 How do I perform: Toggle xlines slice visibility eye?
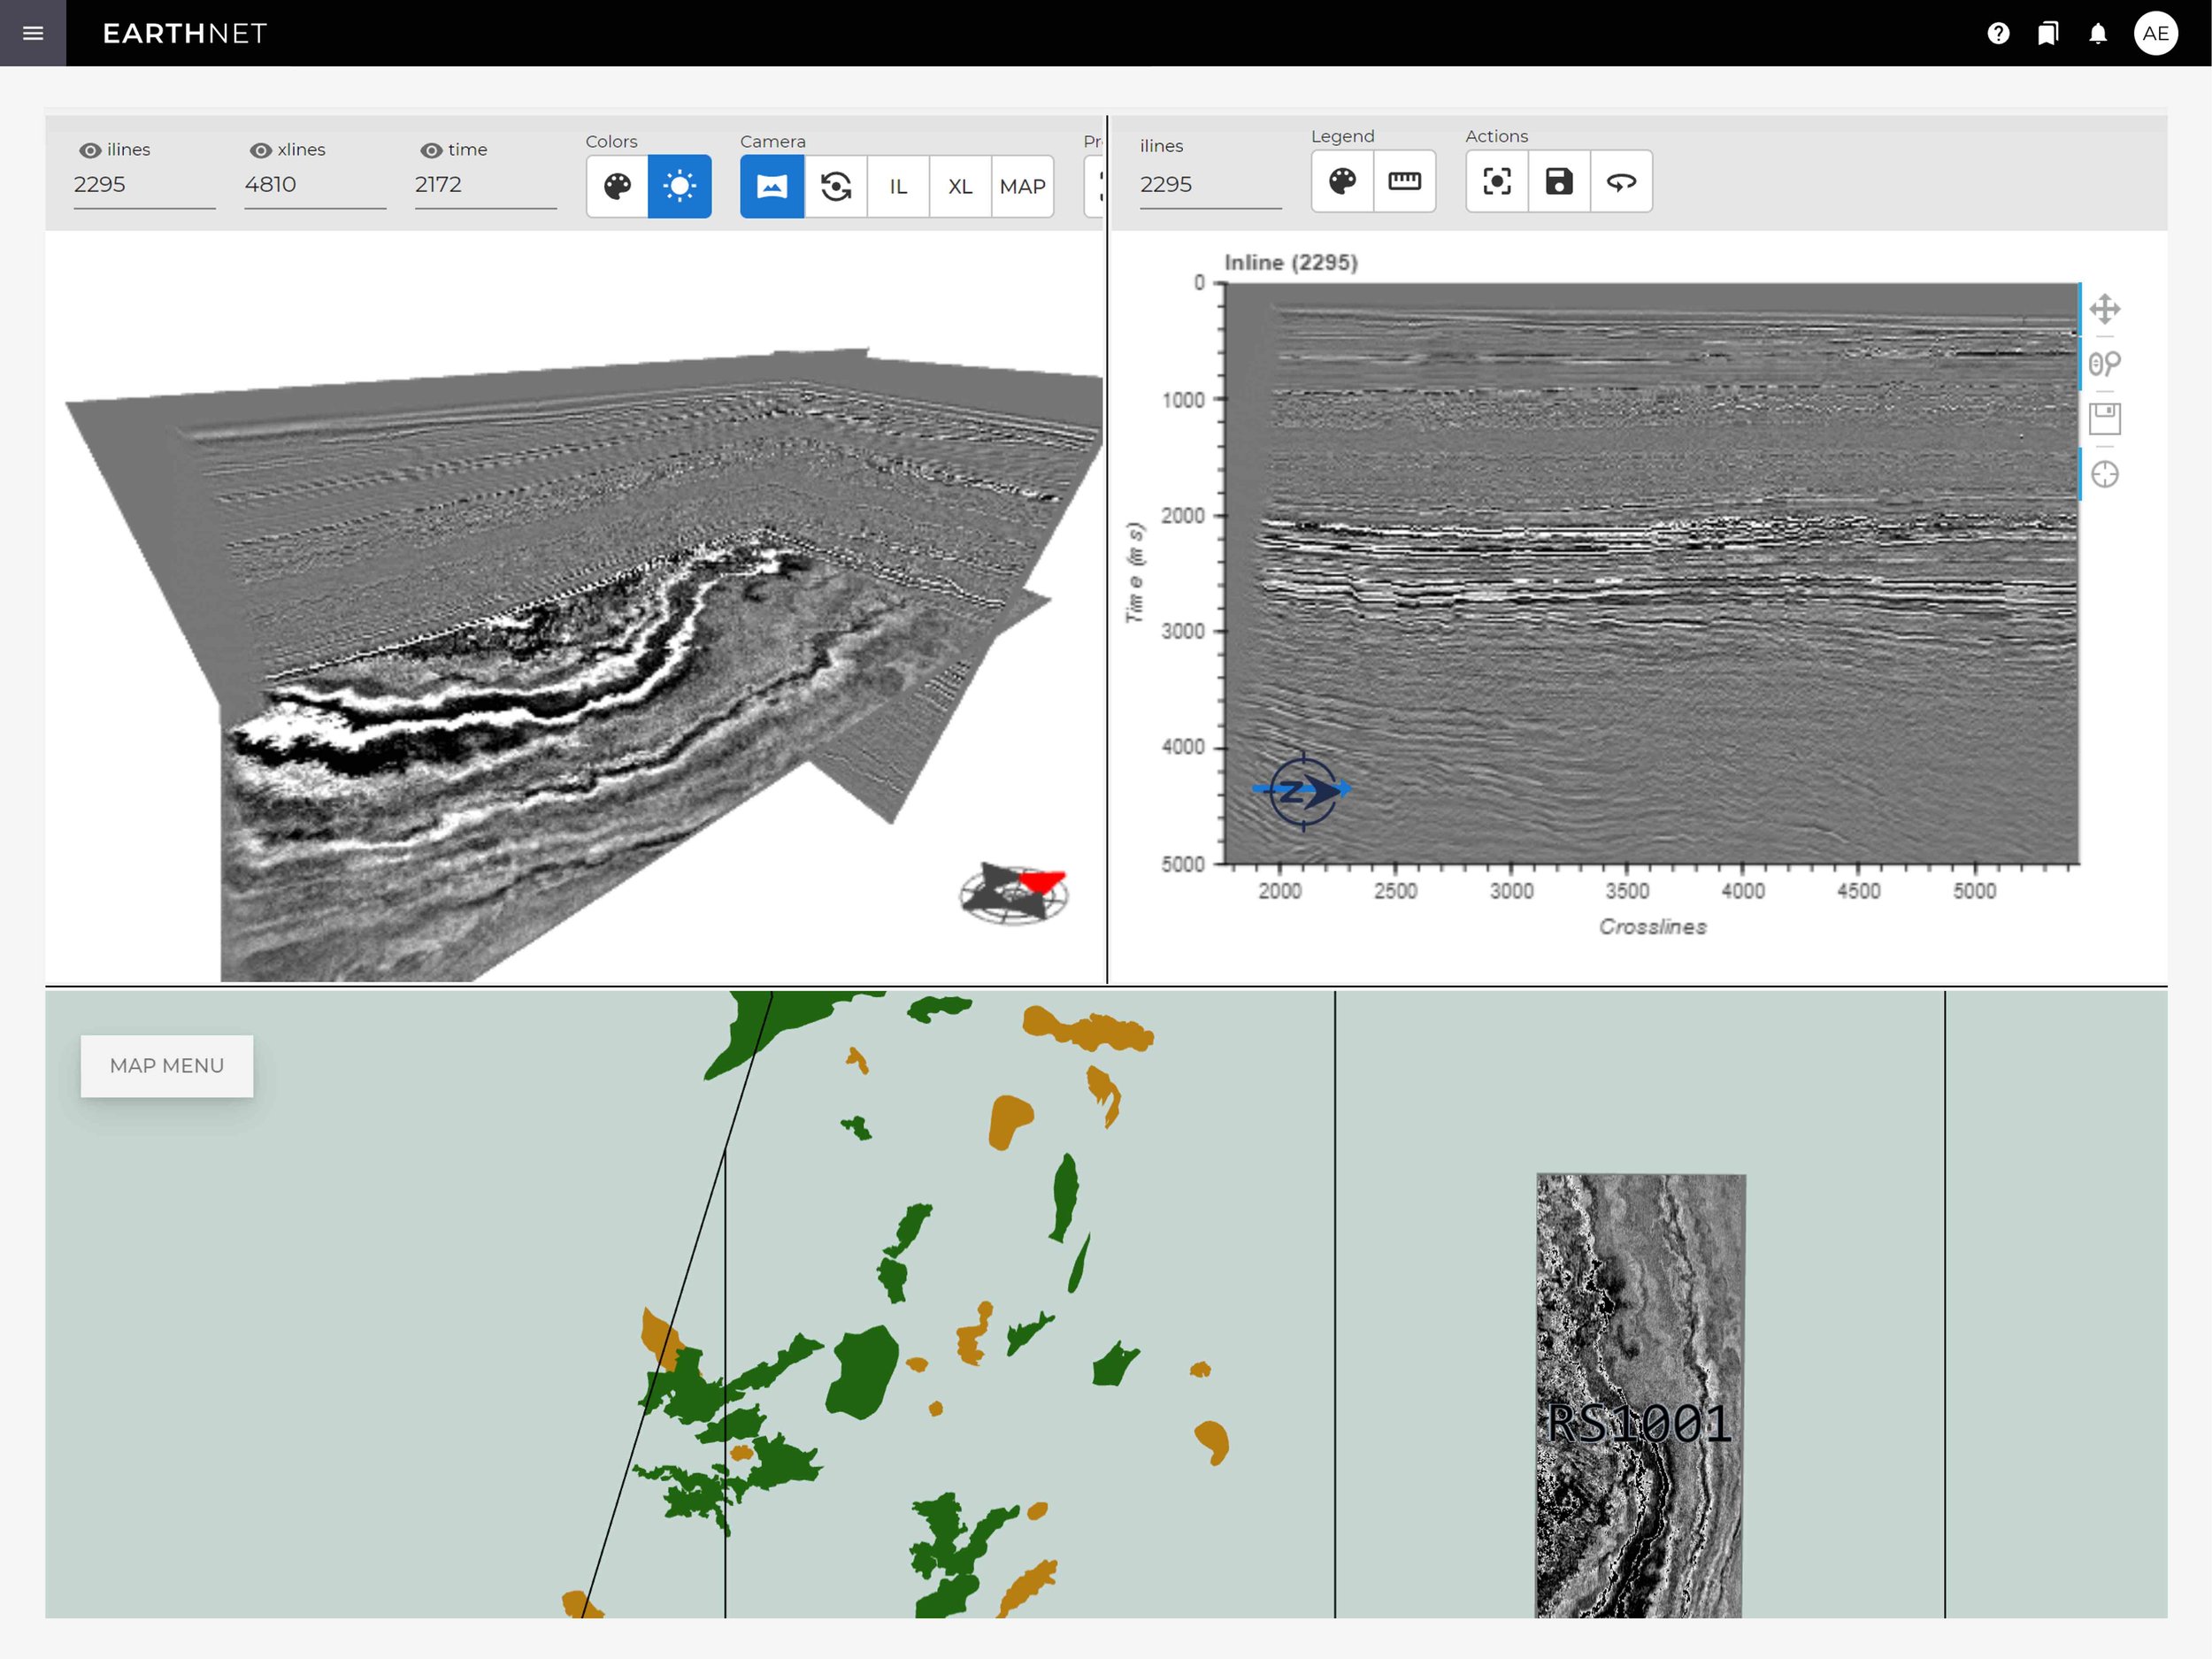(x=260, y=150)
